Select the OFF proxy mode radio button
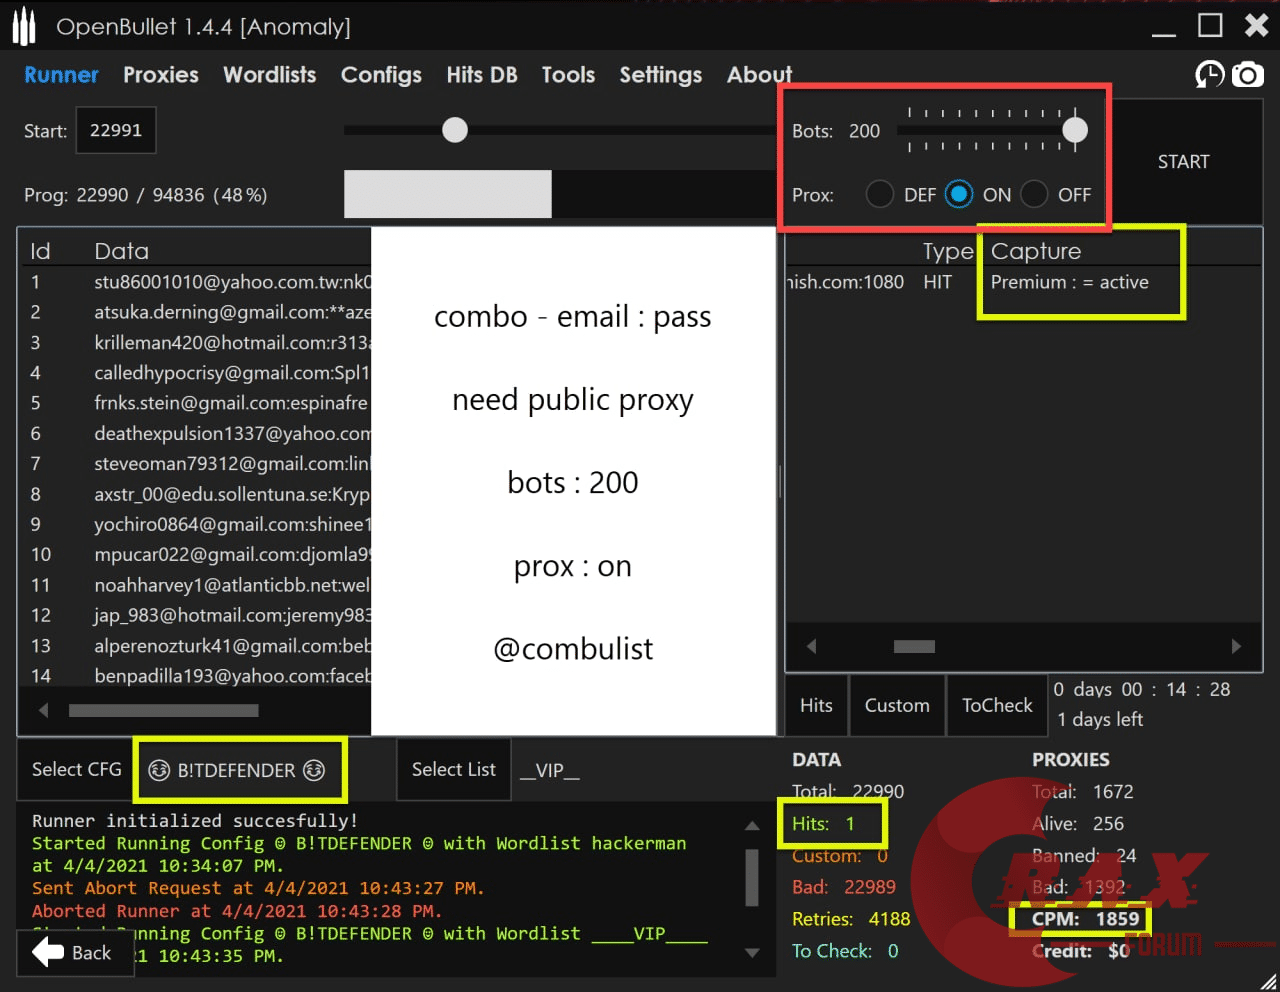Screen dimensions: 1280x992 [x=1035, y=194]
